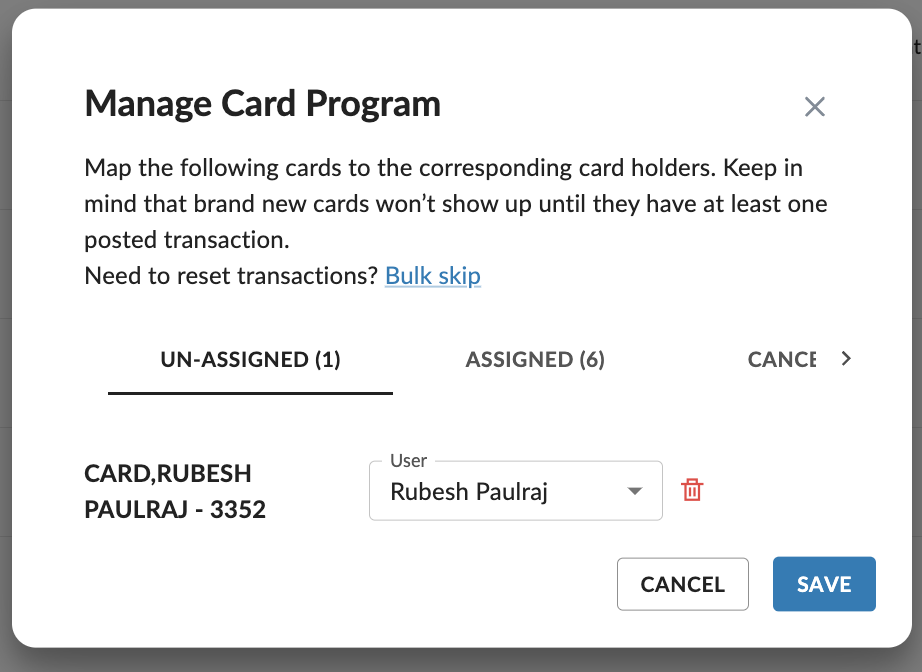
Task: Click the 'posted transaction.' line of text
Action: click(x=187, y=240)
